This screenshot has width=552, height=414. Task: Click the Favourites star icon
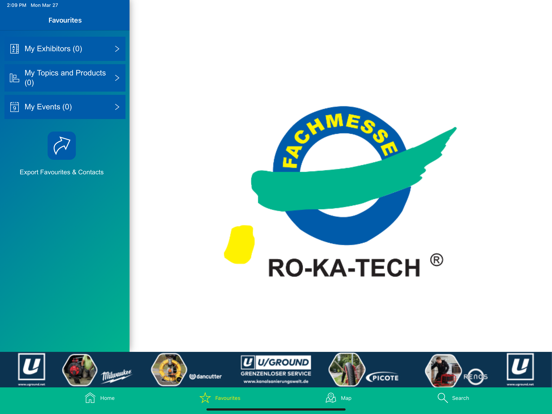point(205,398)
